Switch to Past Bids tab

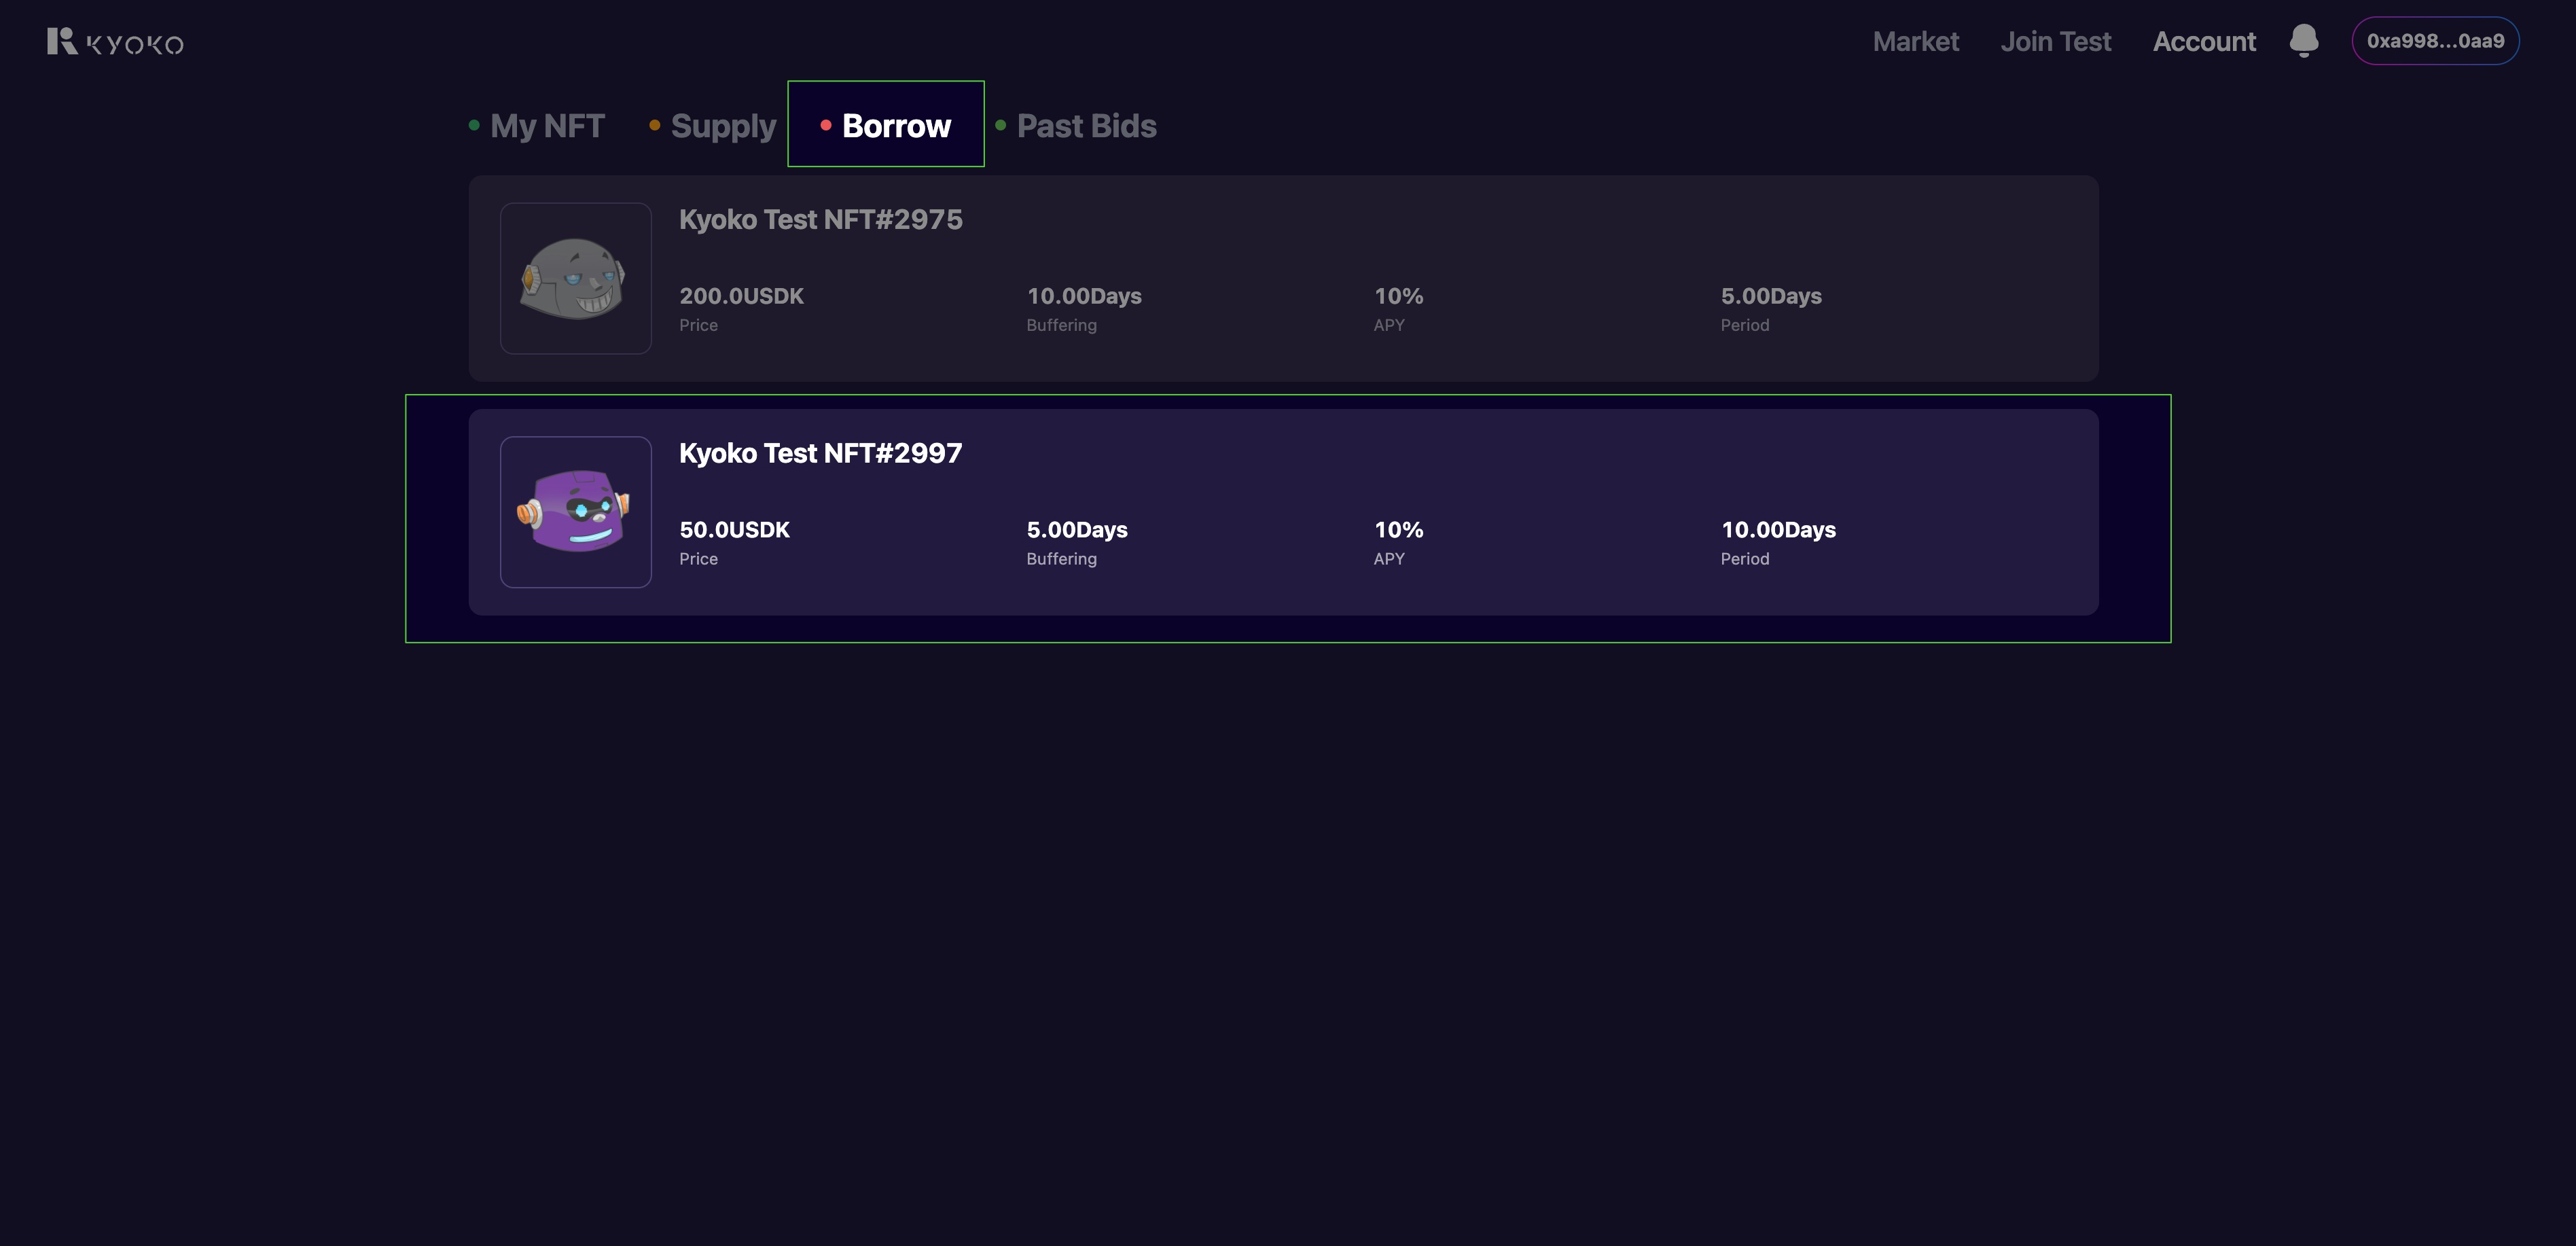point(1076,125)
